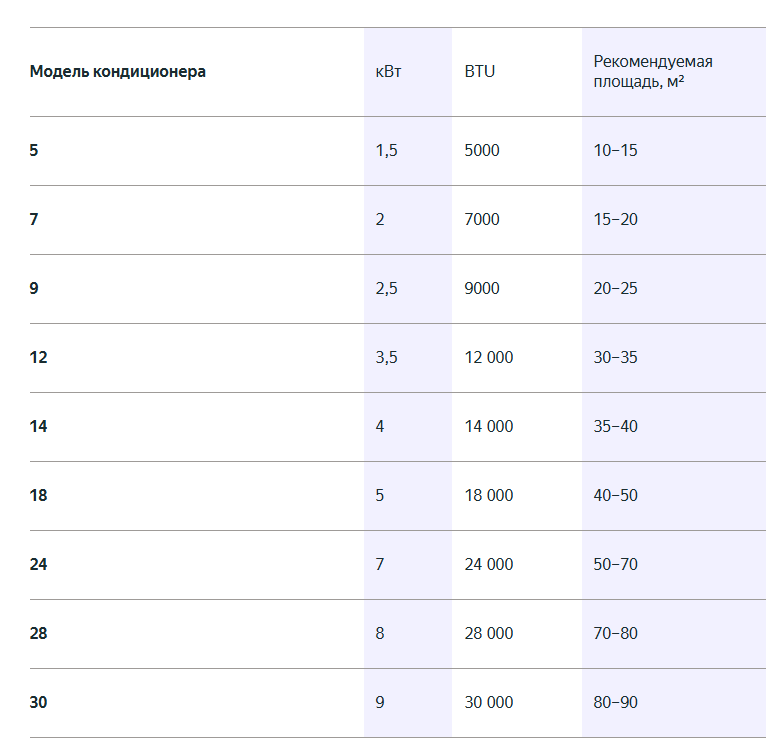
Task: Click model 12 in the first column
Action: pos(38,358)
